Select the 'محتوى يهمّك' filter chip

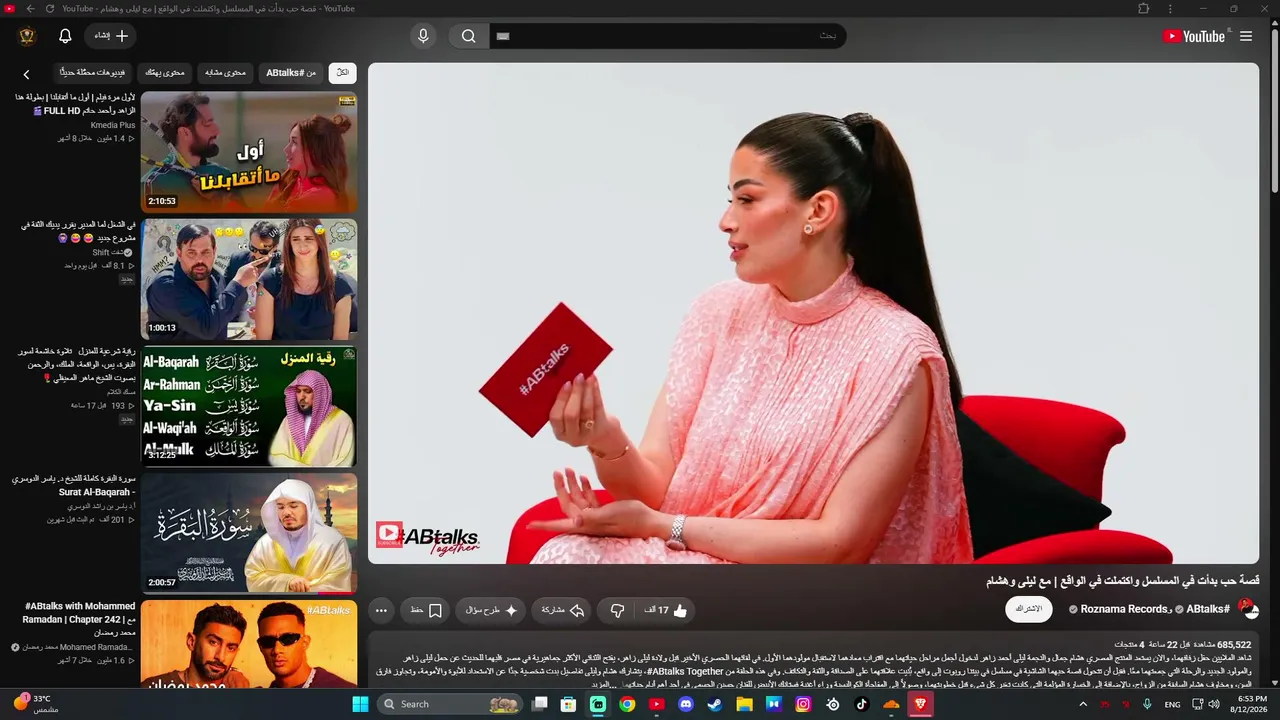pos(165,72)
